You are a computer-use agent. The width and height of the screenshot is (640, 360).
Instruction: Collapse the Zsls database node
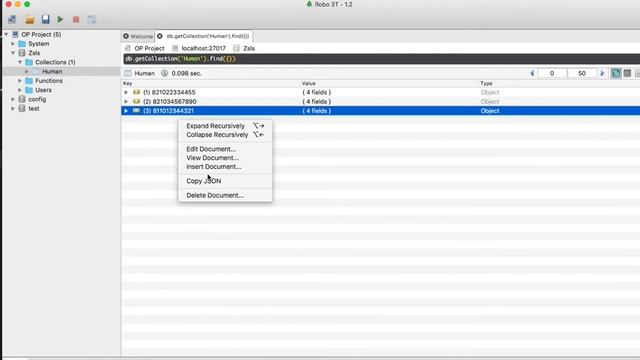[13, 53]
